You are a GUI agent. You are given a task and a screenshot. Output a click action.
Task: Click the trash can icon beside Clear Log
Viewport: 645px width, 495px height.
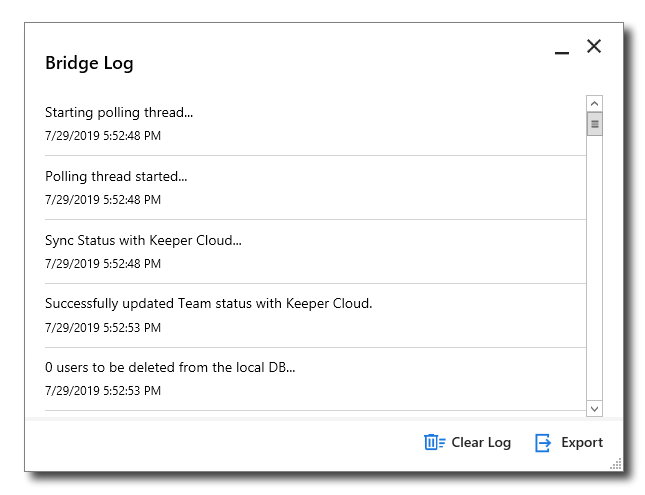434,442
